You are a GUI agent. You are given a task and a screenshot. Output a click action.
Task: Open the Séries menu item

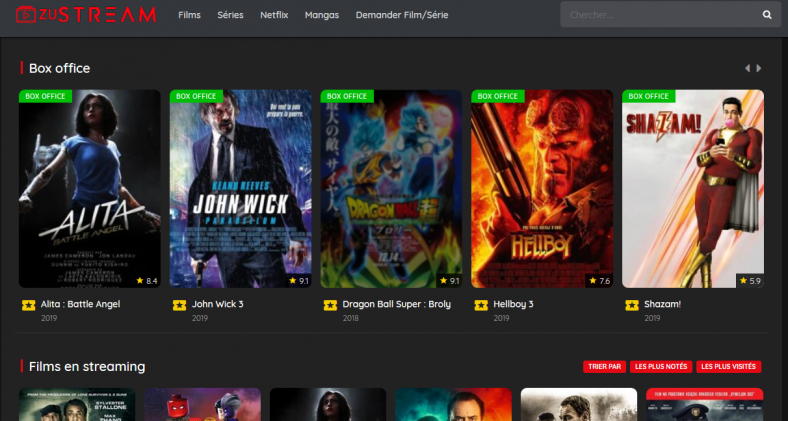coord(230,15)
